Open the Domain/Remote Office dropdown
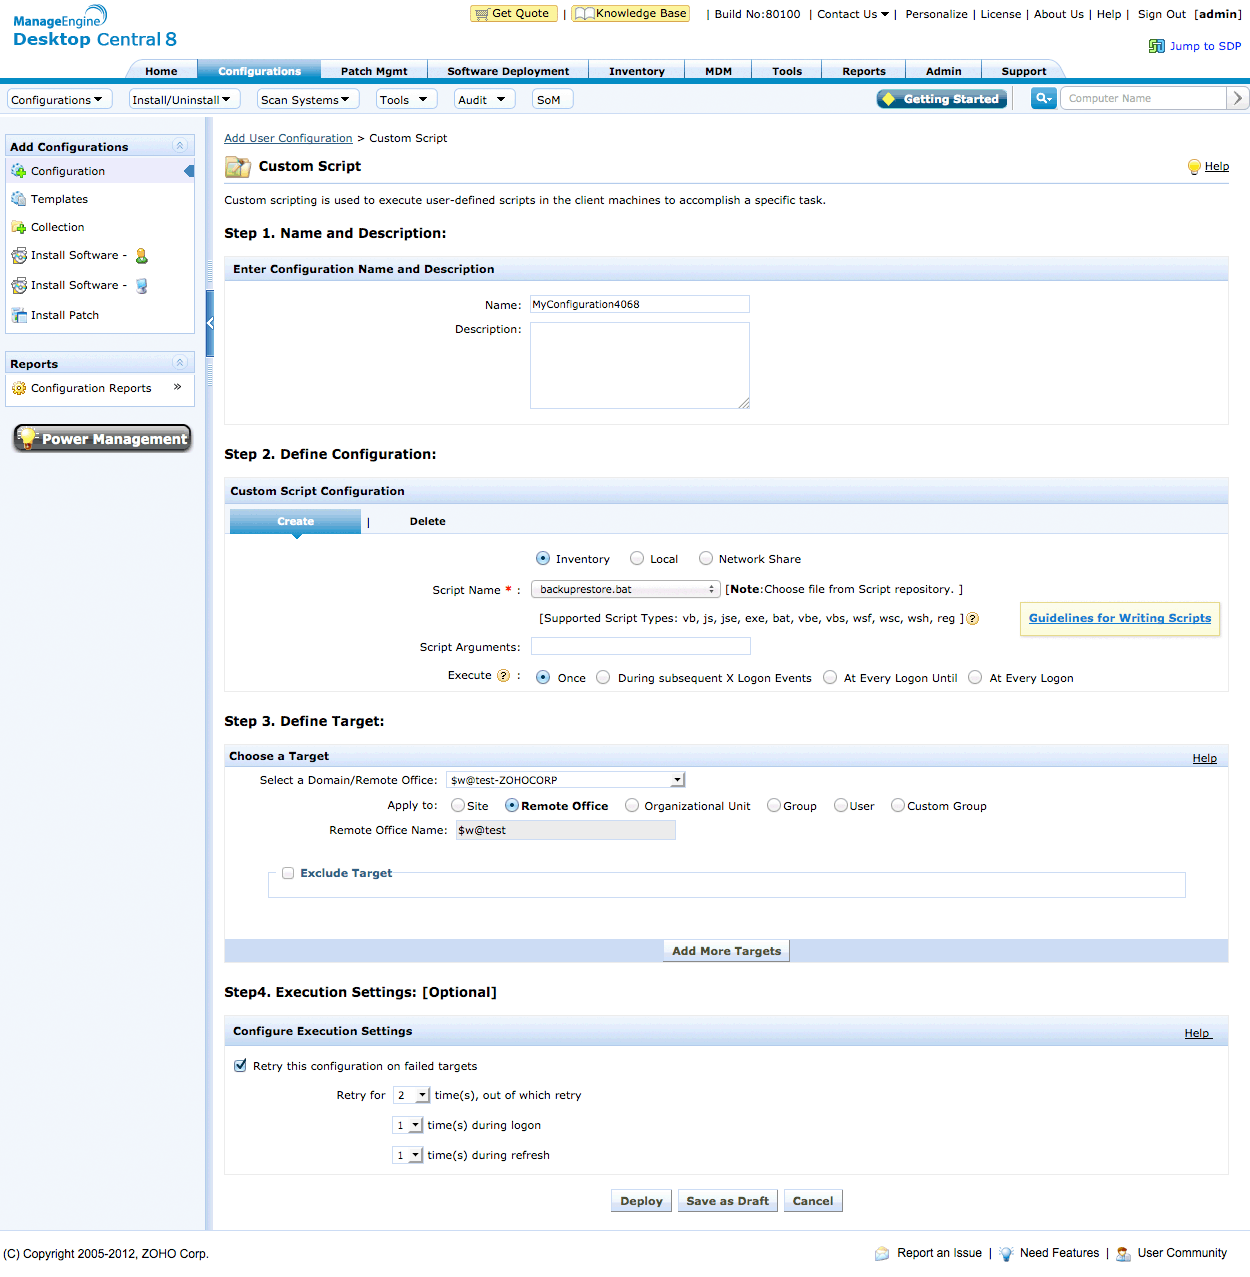Viewport: 1250px width, 1277px height. [x=566, y=780]
